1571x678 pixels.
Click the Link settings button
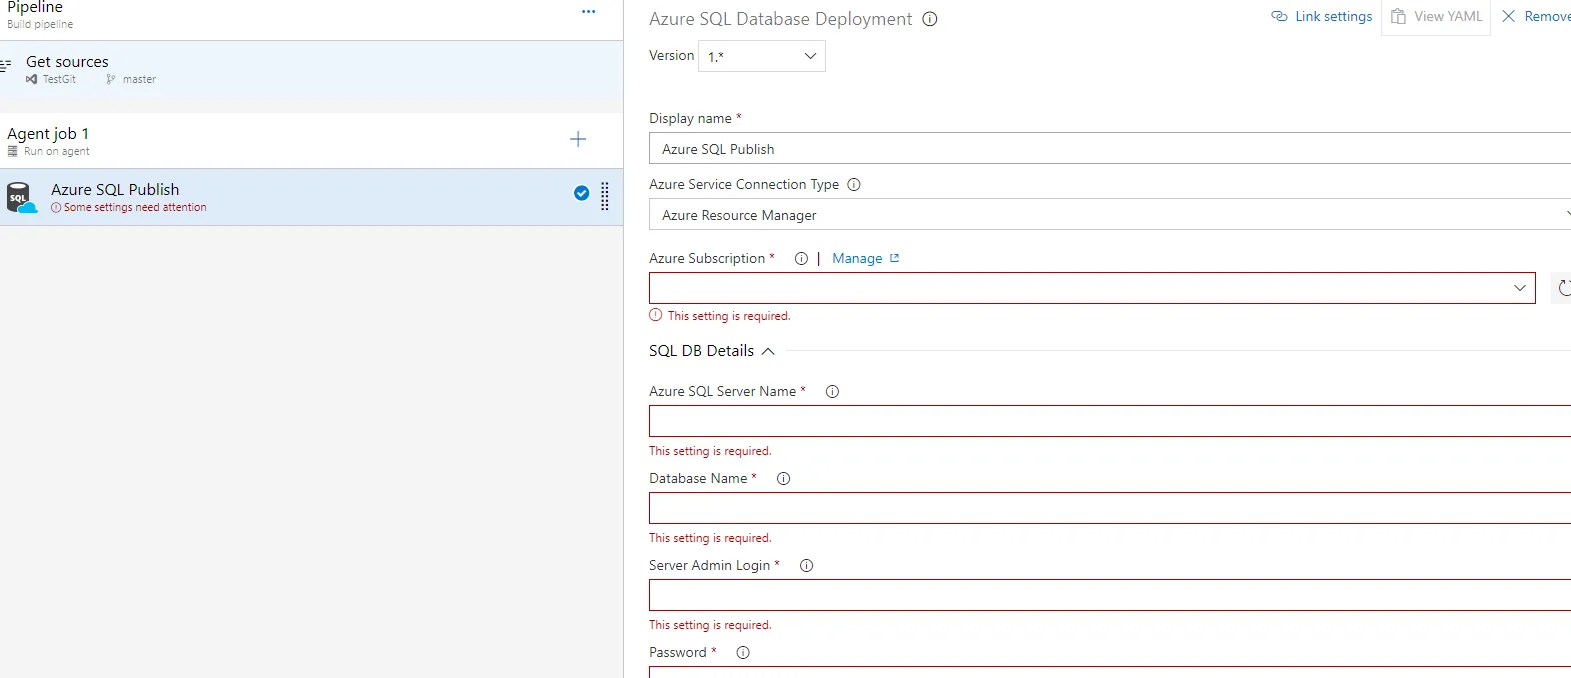(x=1322, y=17)
